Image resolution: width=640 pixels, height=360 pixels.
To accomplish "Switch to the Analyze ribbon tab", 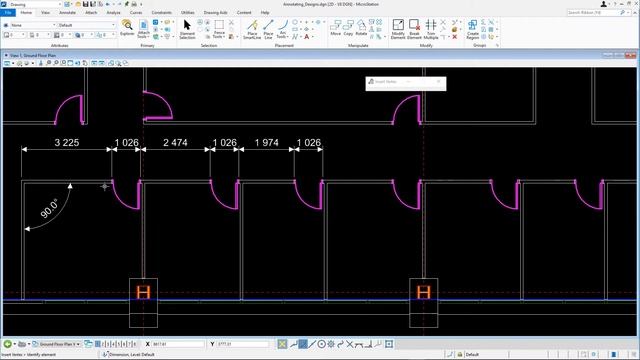I will [x=113, y=13].
